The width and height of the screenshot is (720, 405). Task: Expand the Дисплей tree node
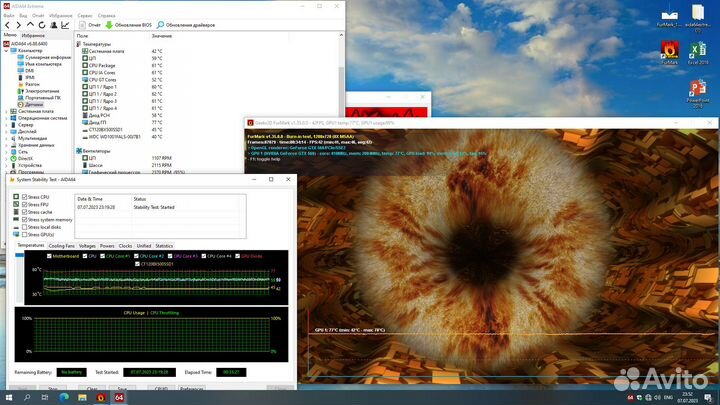[x=6, y=131]
